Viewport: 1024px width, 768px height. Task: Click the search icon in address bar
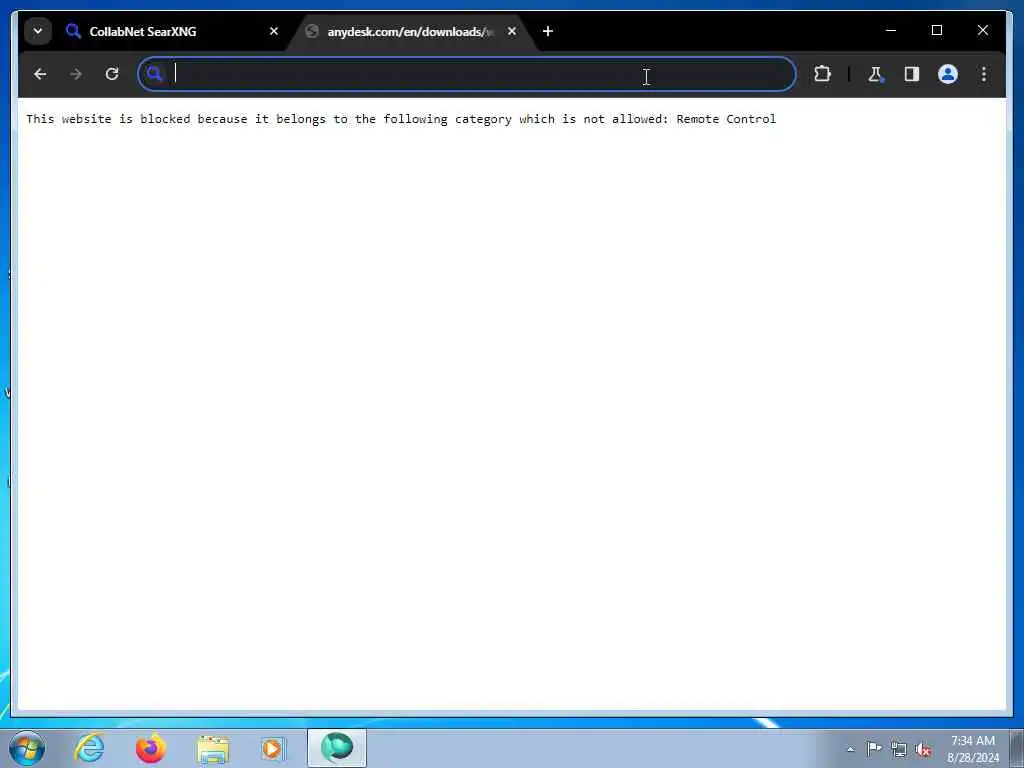[154, 74]
